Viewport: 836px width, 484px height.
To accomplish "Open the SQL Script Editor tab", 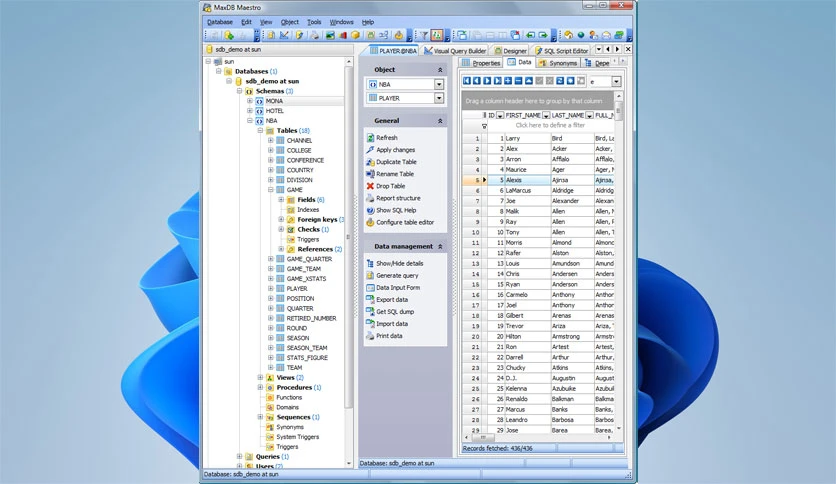I will pyautogui.click(x=561, y=51).
